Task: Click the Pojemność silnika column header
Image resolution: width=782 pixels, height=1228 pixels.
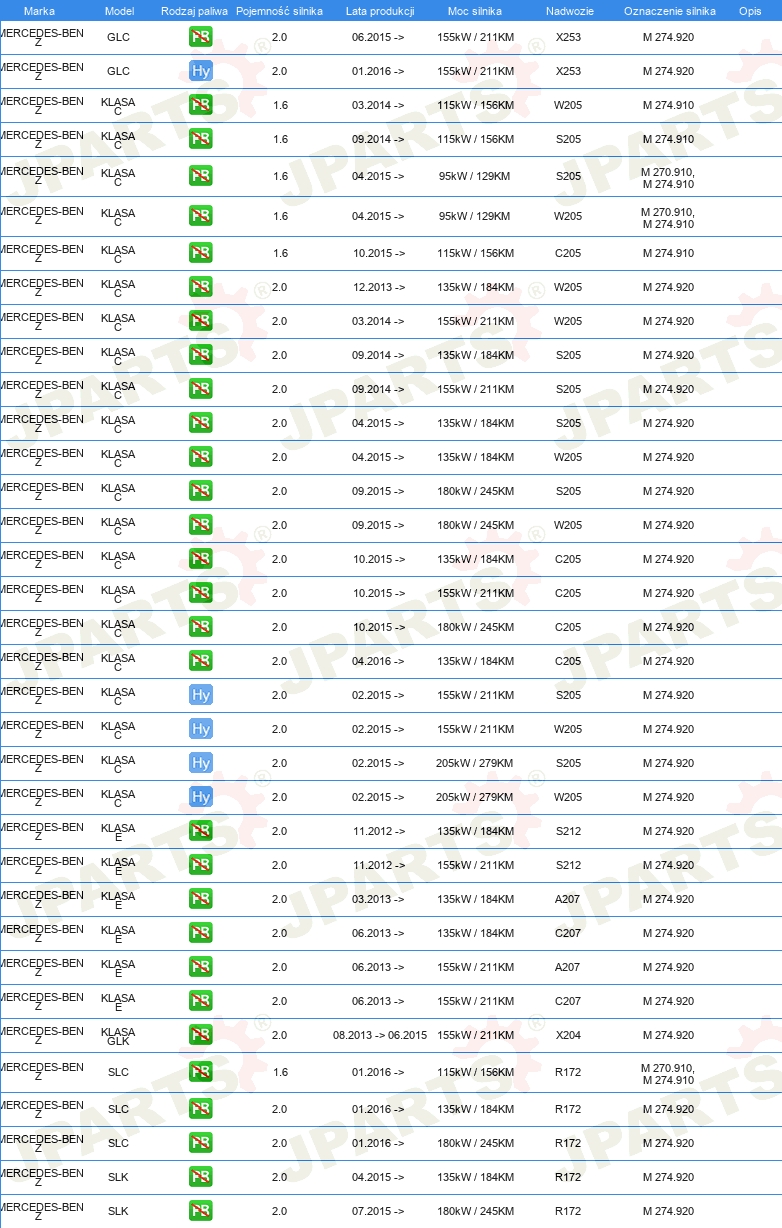Action: pos(279,11)
